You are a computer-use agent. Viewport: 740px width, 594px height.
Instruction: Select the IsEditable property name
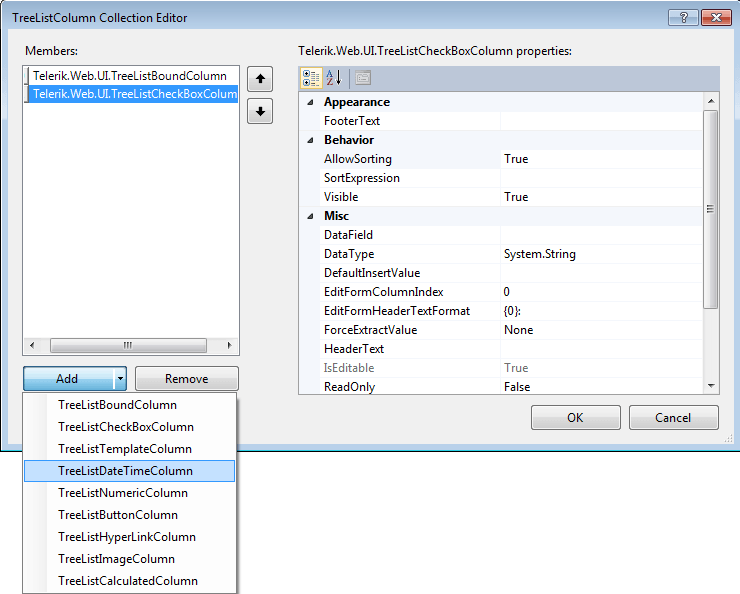click(x=349, y=368)
